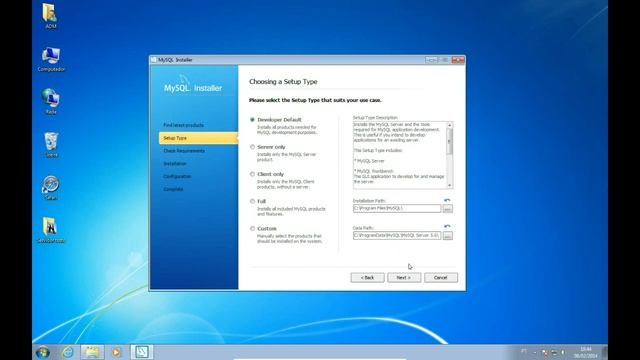This screenshot has height=360, width=640.
Task: Browse for the Installation Path folder
Action: (447, 209)
